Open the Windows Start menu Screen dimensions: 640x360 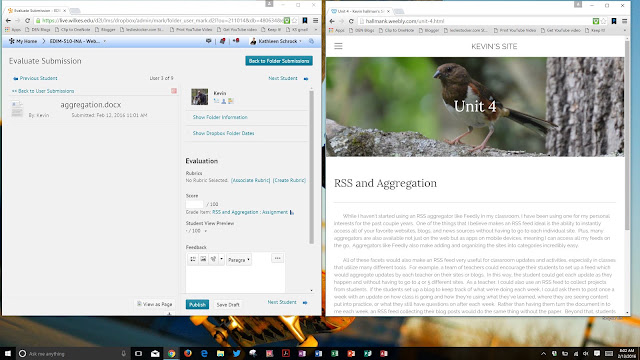click(x=8, y=353)
